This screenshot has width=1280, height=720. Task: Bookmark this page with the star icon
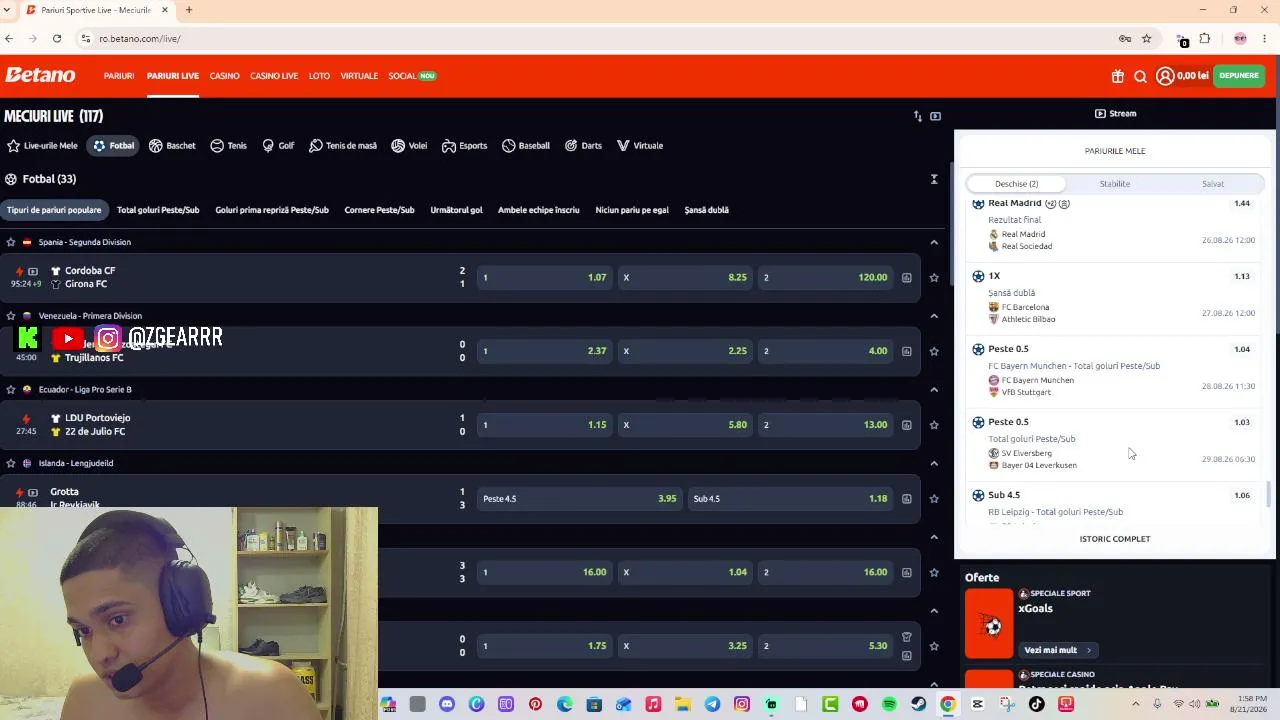pos(1147,38)
